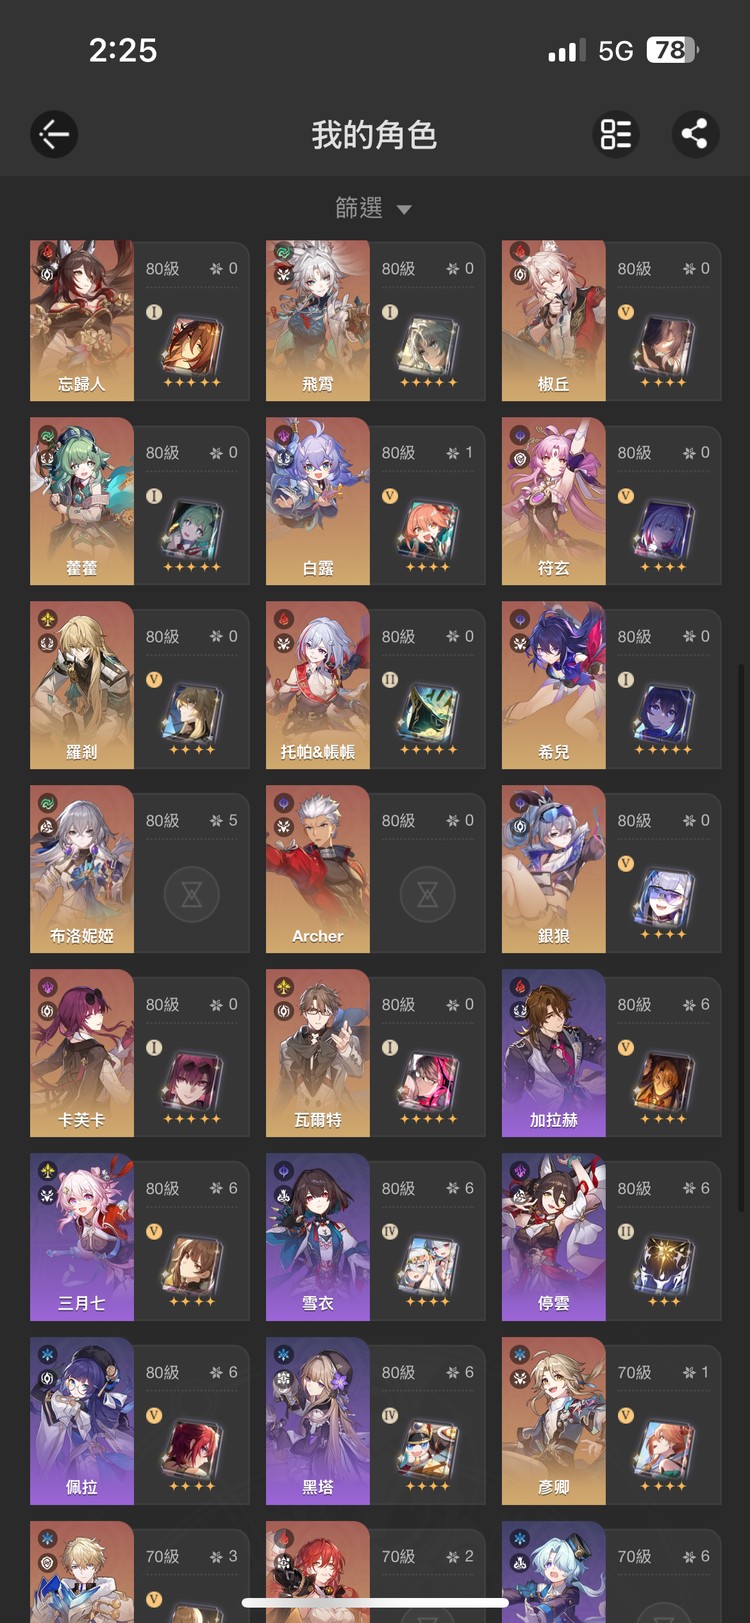Tap the back arrow icon

54,134
